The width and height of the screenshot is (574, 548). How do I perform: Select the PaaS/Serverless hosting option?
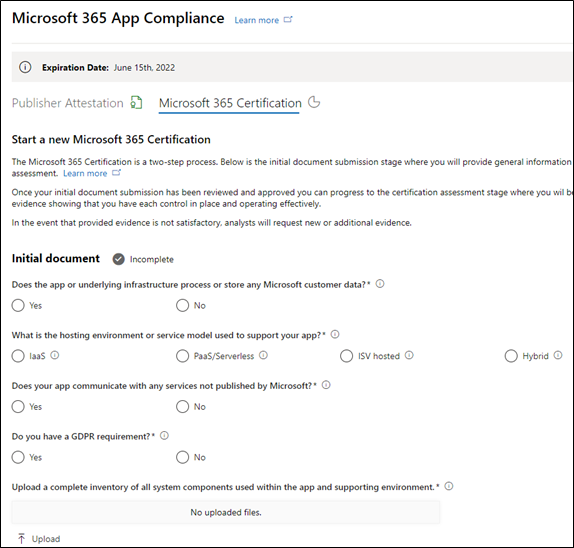[182, 356]
